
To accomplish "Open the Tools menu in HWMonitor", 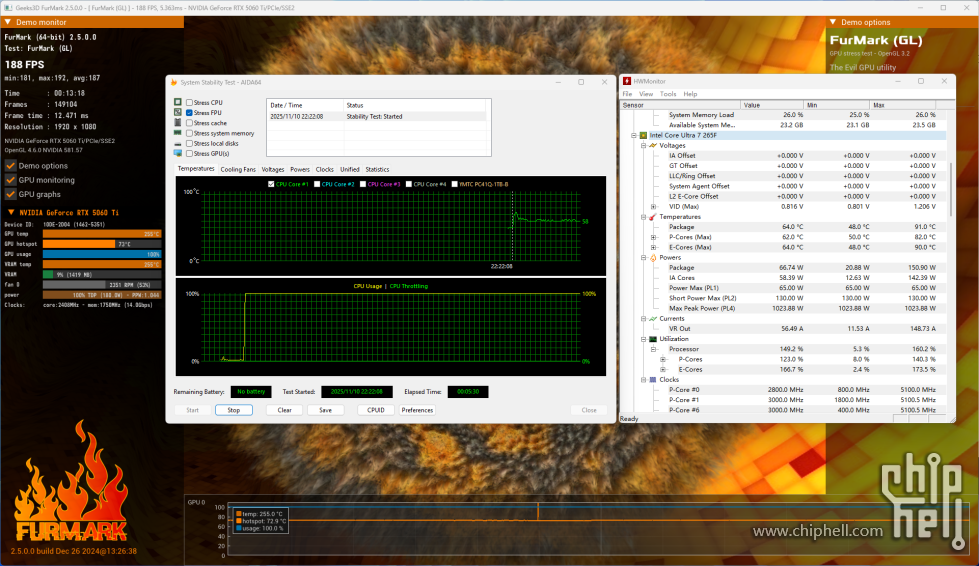I will [x=668, y=94].
